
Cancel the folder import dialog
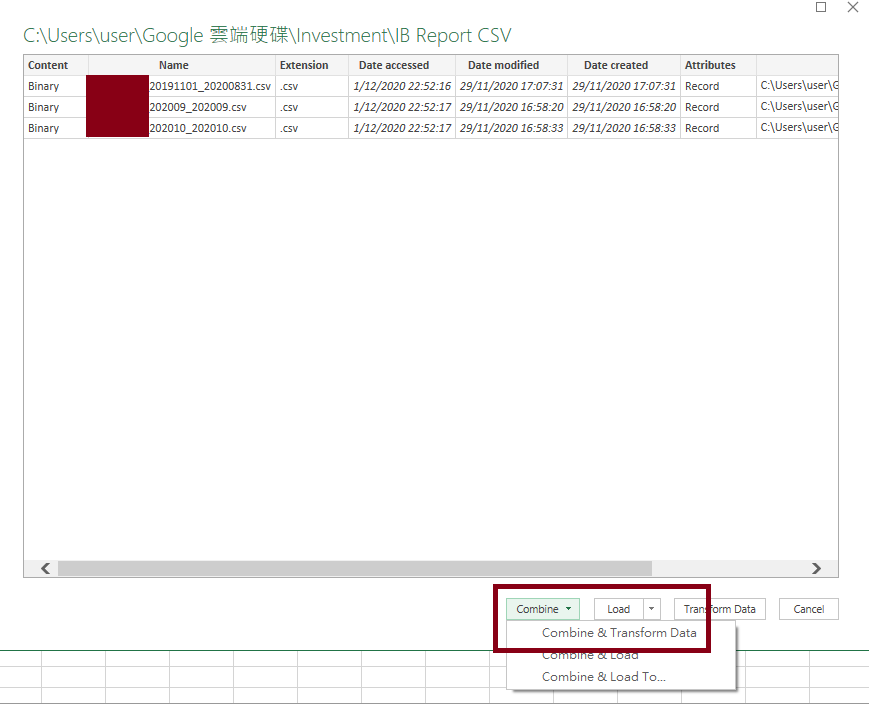click(809, 609)
